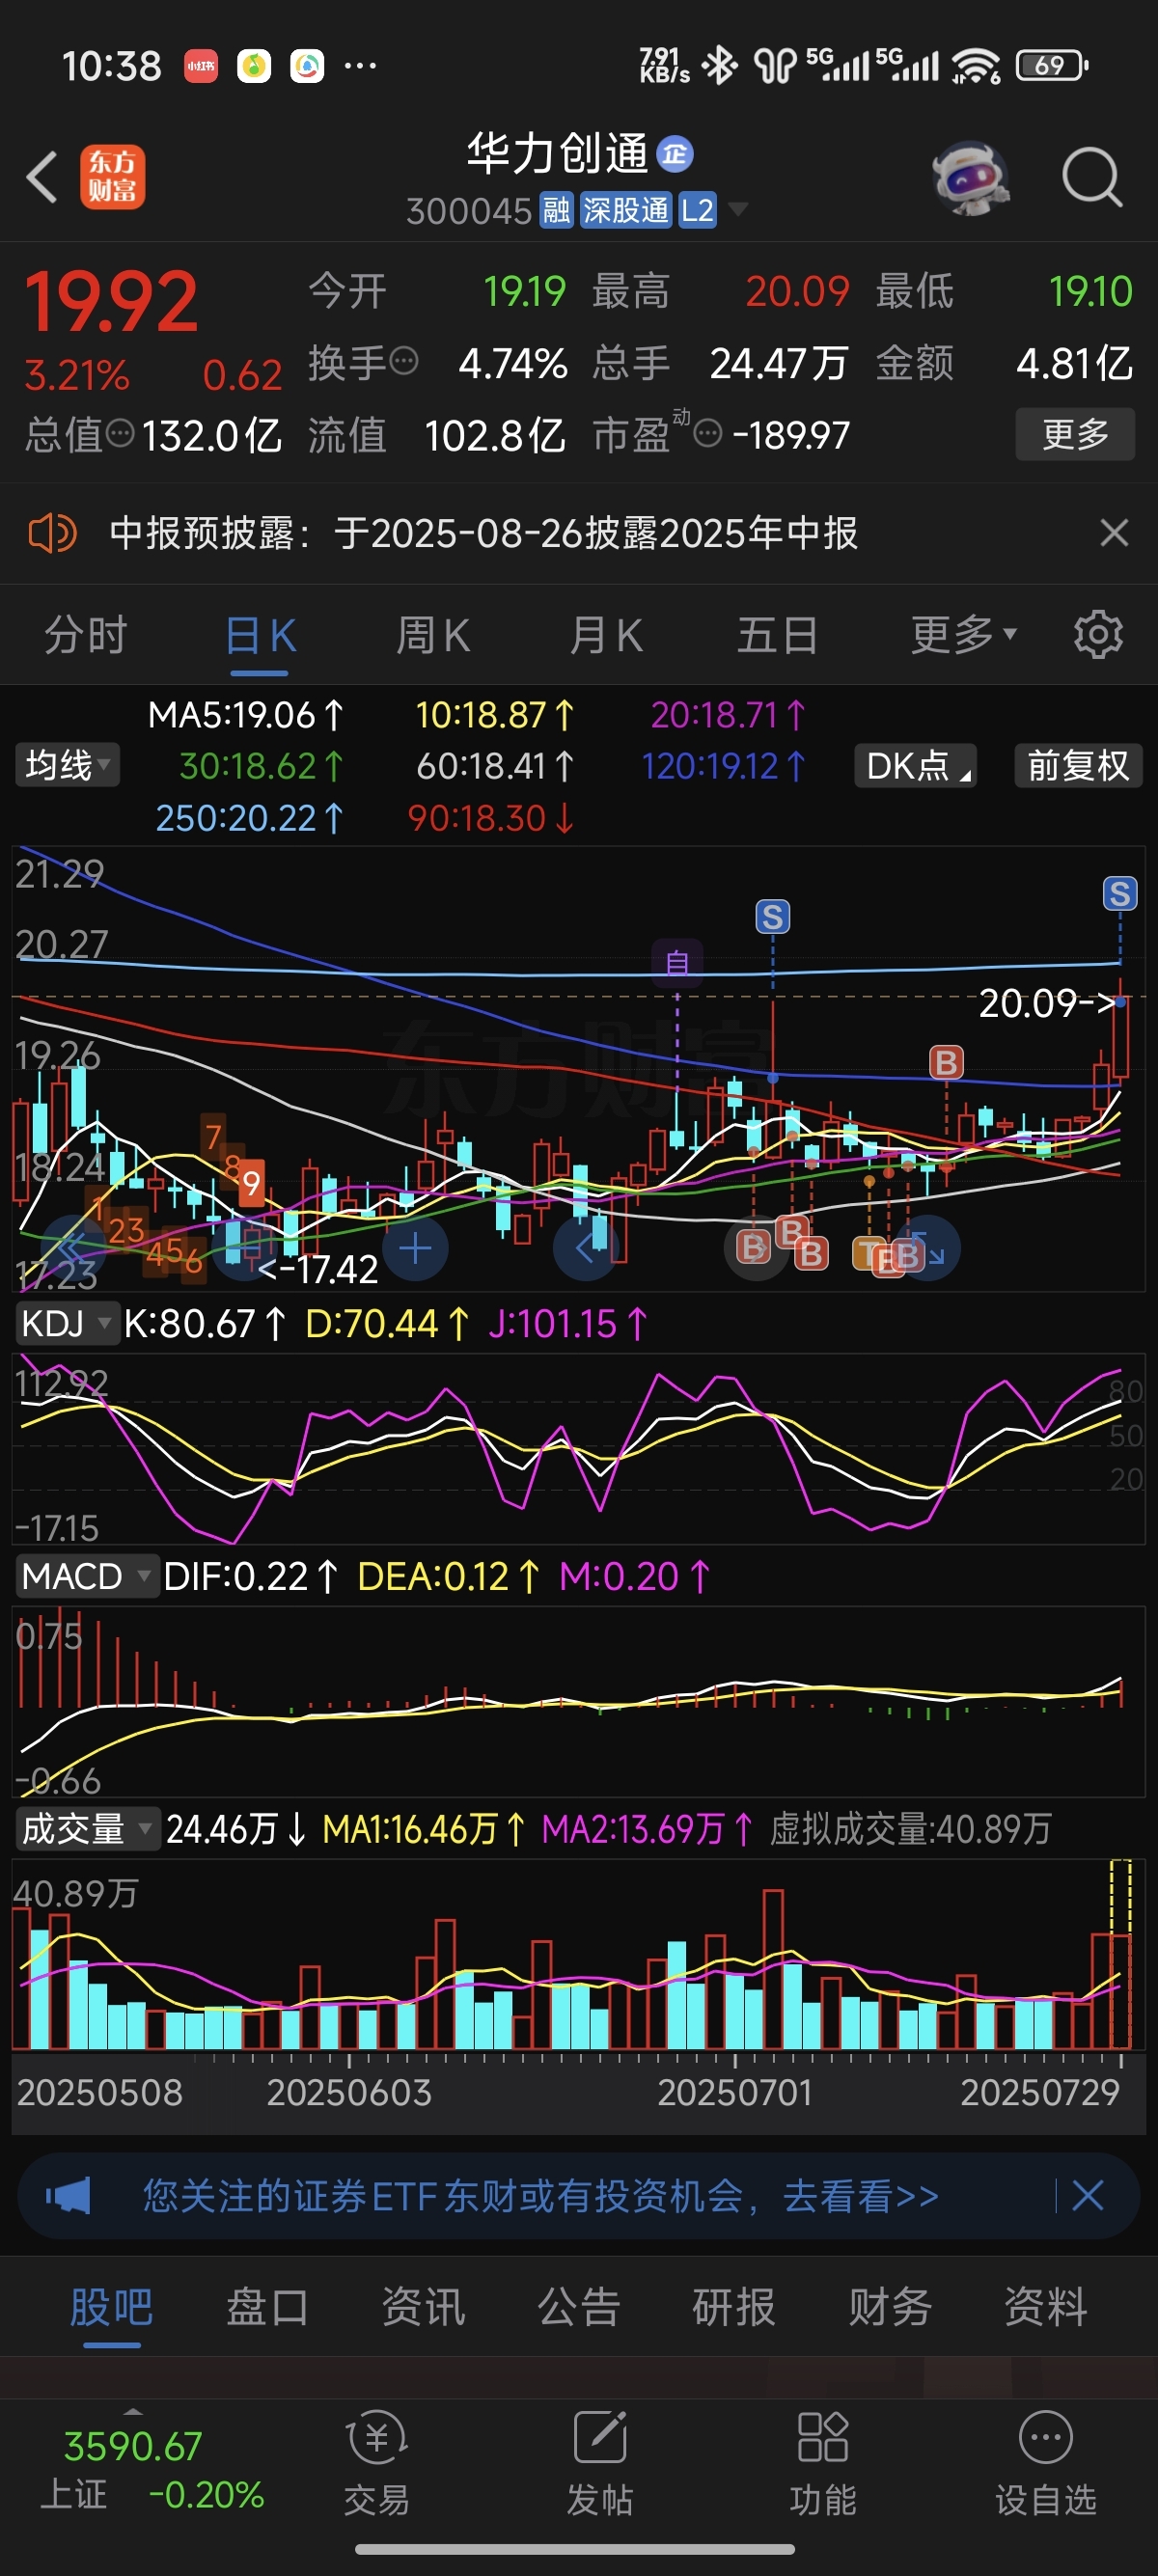Tap the ETF promotion megaphone icon
Viewport: 1158px width, 2576px height.
click(x=68, y=2196)
